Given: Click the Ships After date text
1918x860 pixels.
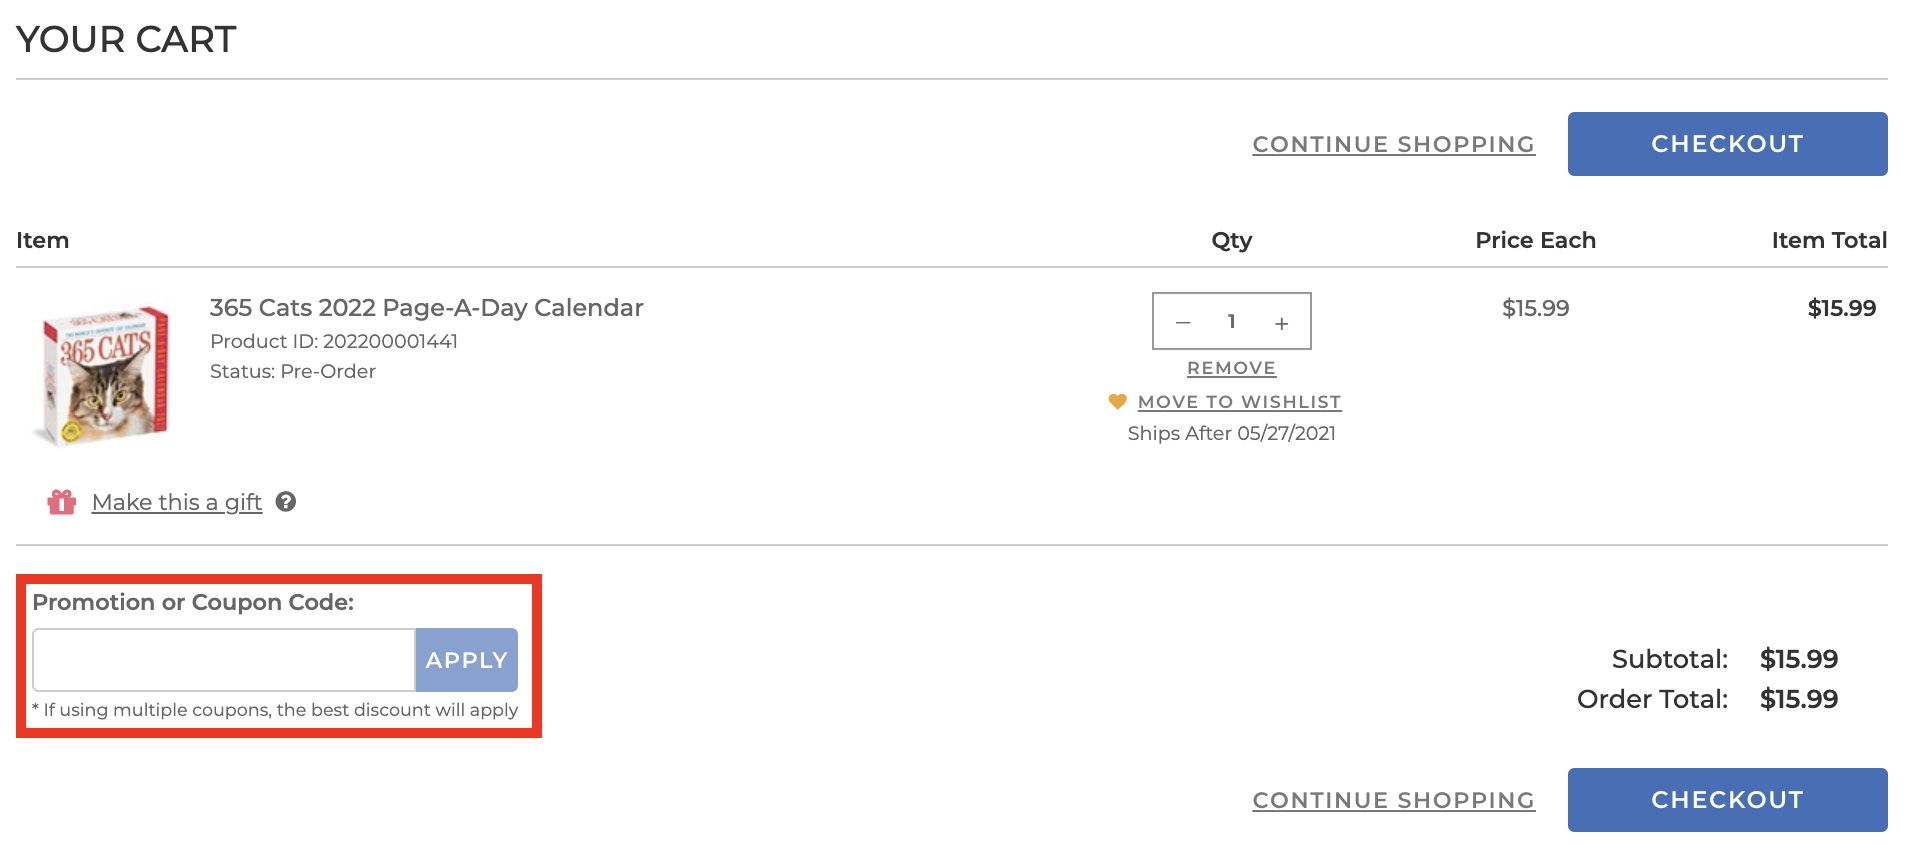Looking at the screenshot, I should coord(1231,433).
